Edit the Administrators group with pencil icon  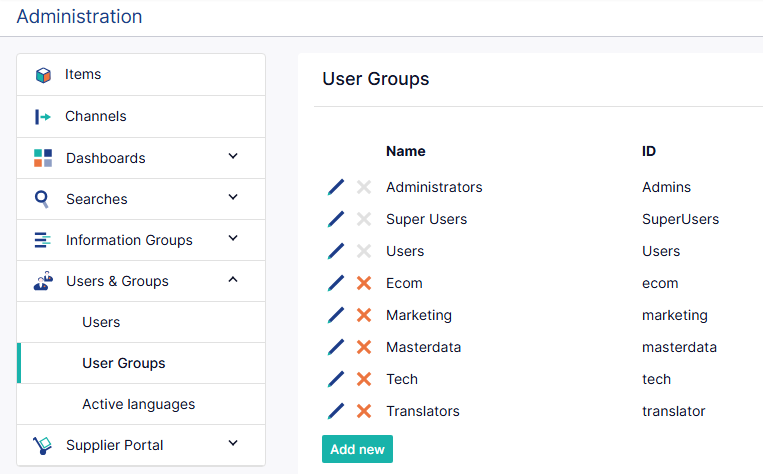pyautogui.click(x=336, y=187)
